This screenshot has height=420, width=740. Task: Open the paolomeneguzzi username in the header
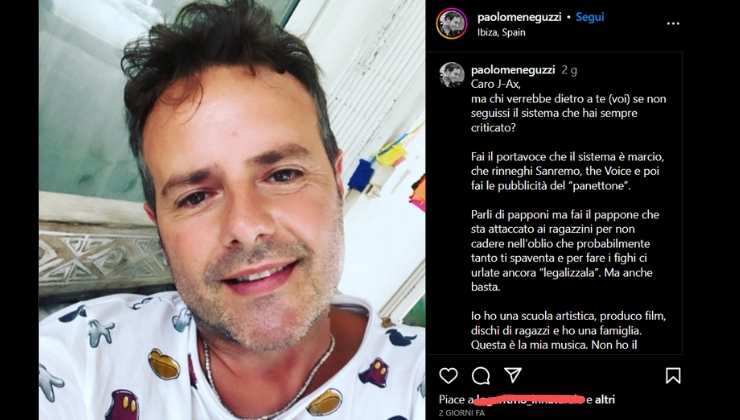tap(519, 17)
